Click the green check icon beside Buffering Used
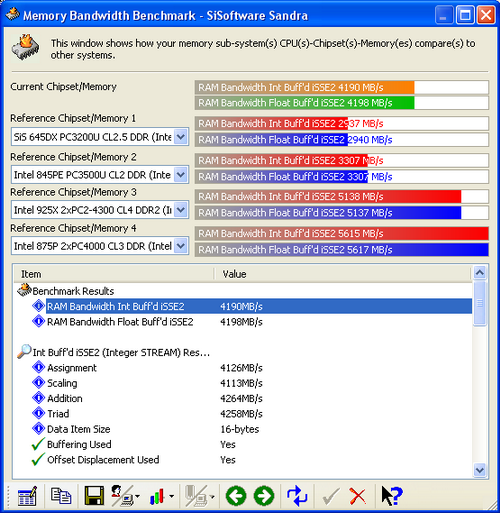The height and width of the screenshot is (513, 500). point(38,444)
